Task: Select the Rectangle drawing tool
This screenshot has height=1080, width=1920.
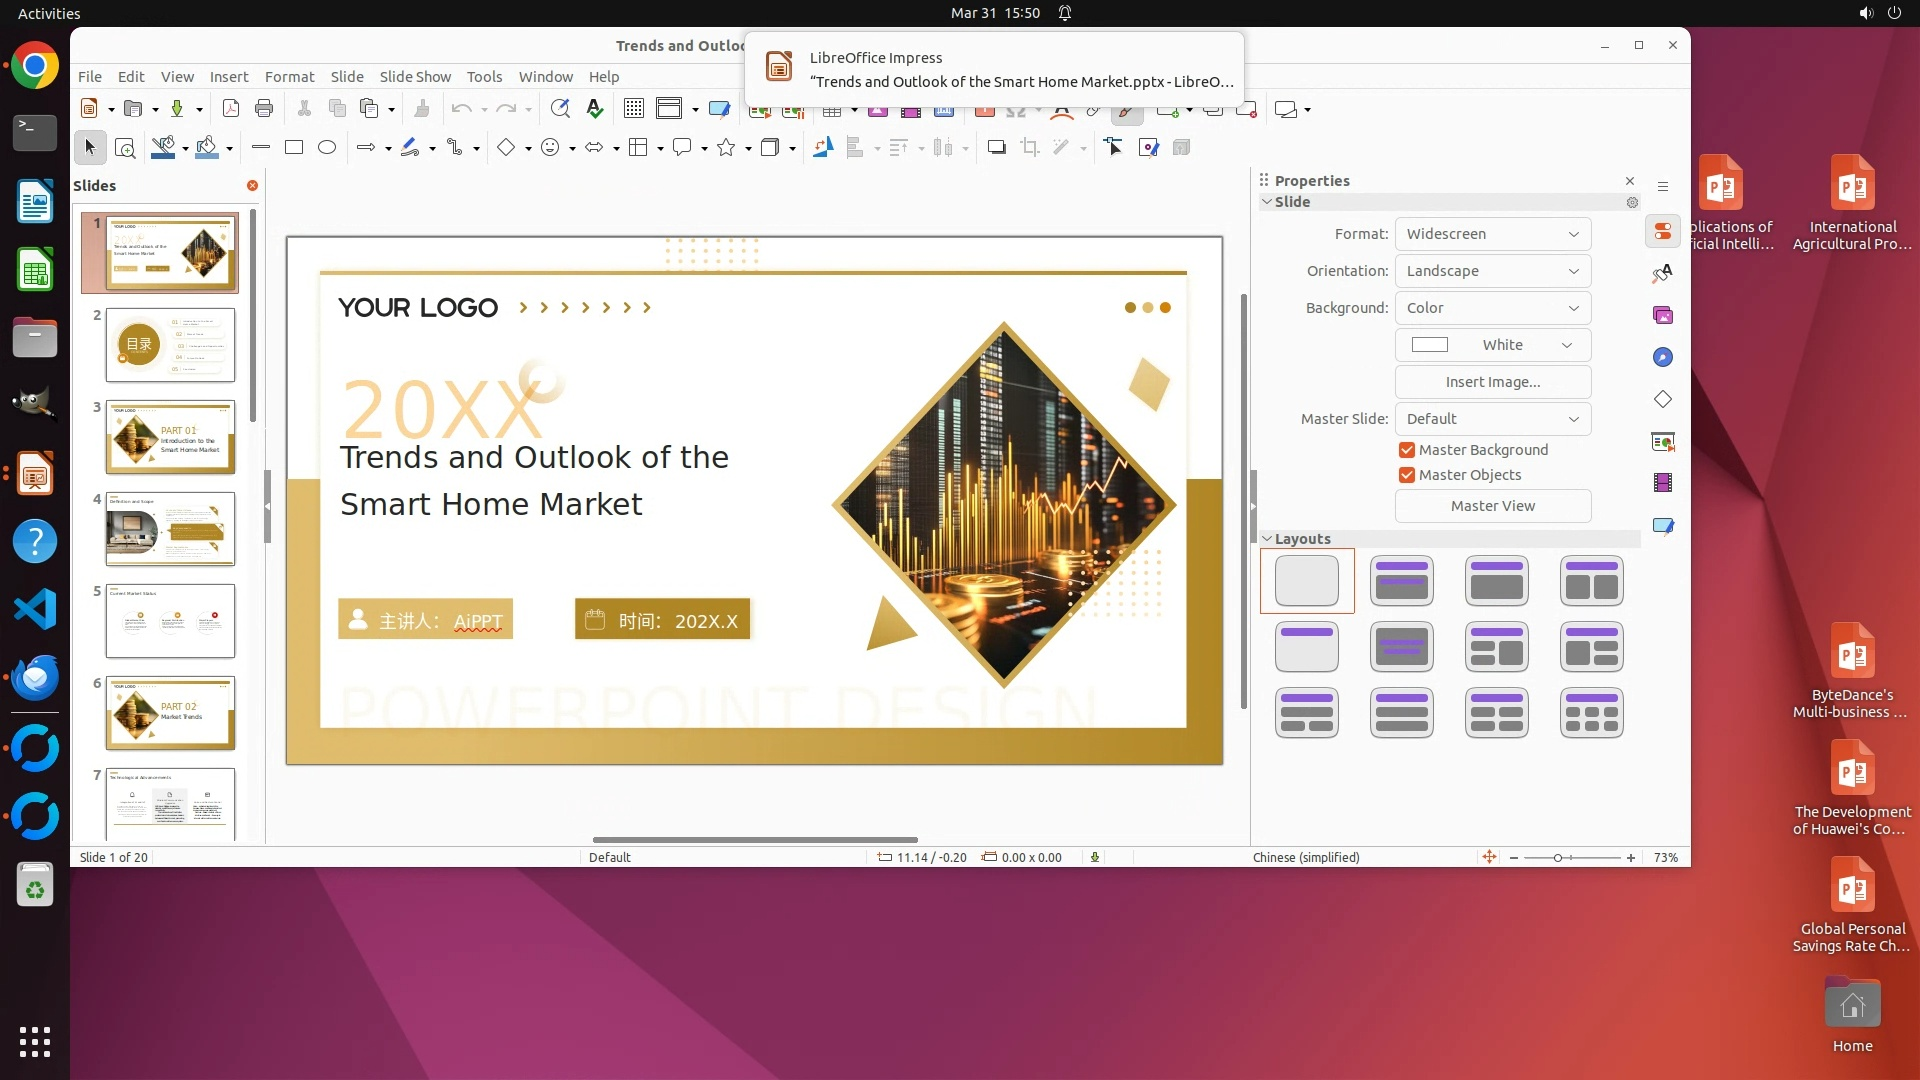Action: pos(294,148)
